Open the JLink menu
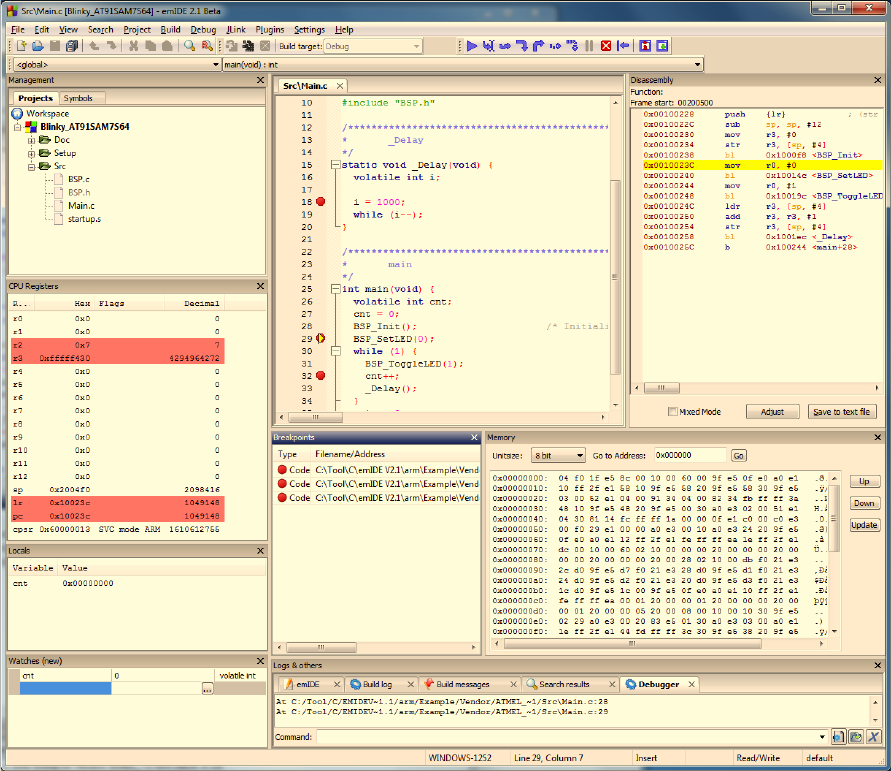This screenshot has width=891, height=771. [x=236, y=30]
